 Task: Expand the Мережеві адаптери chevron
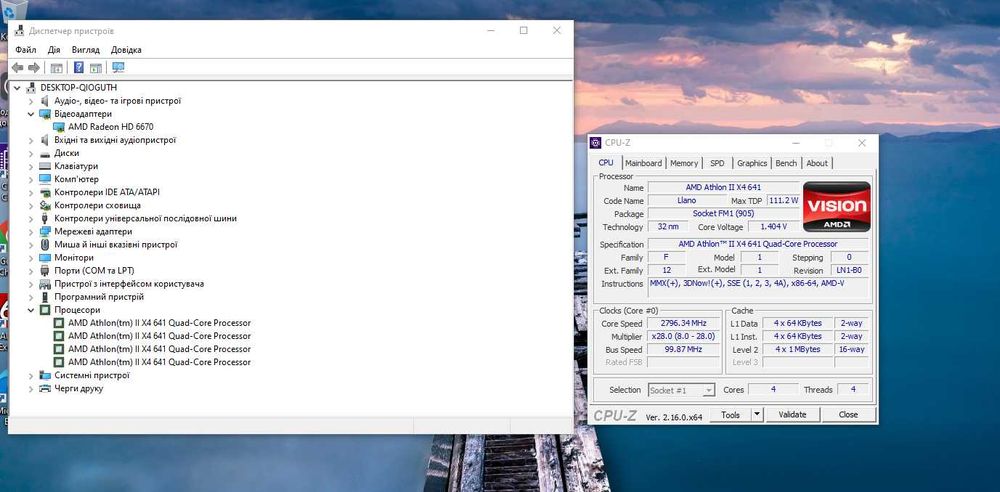31,232
